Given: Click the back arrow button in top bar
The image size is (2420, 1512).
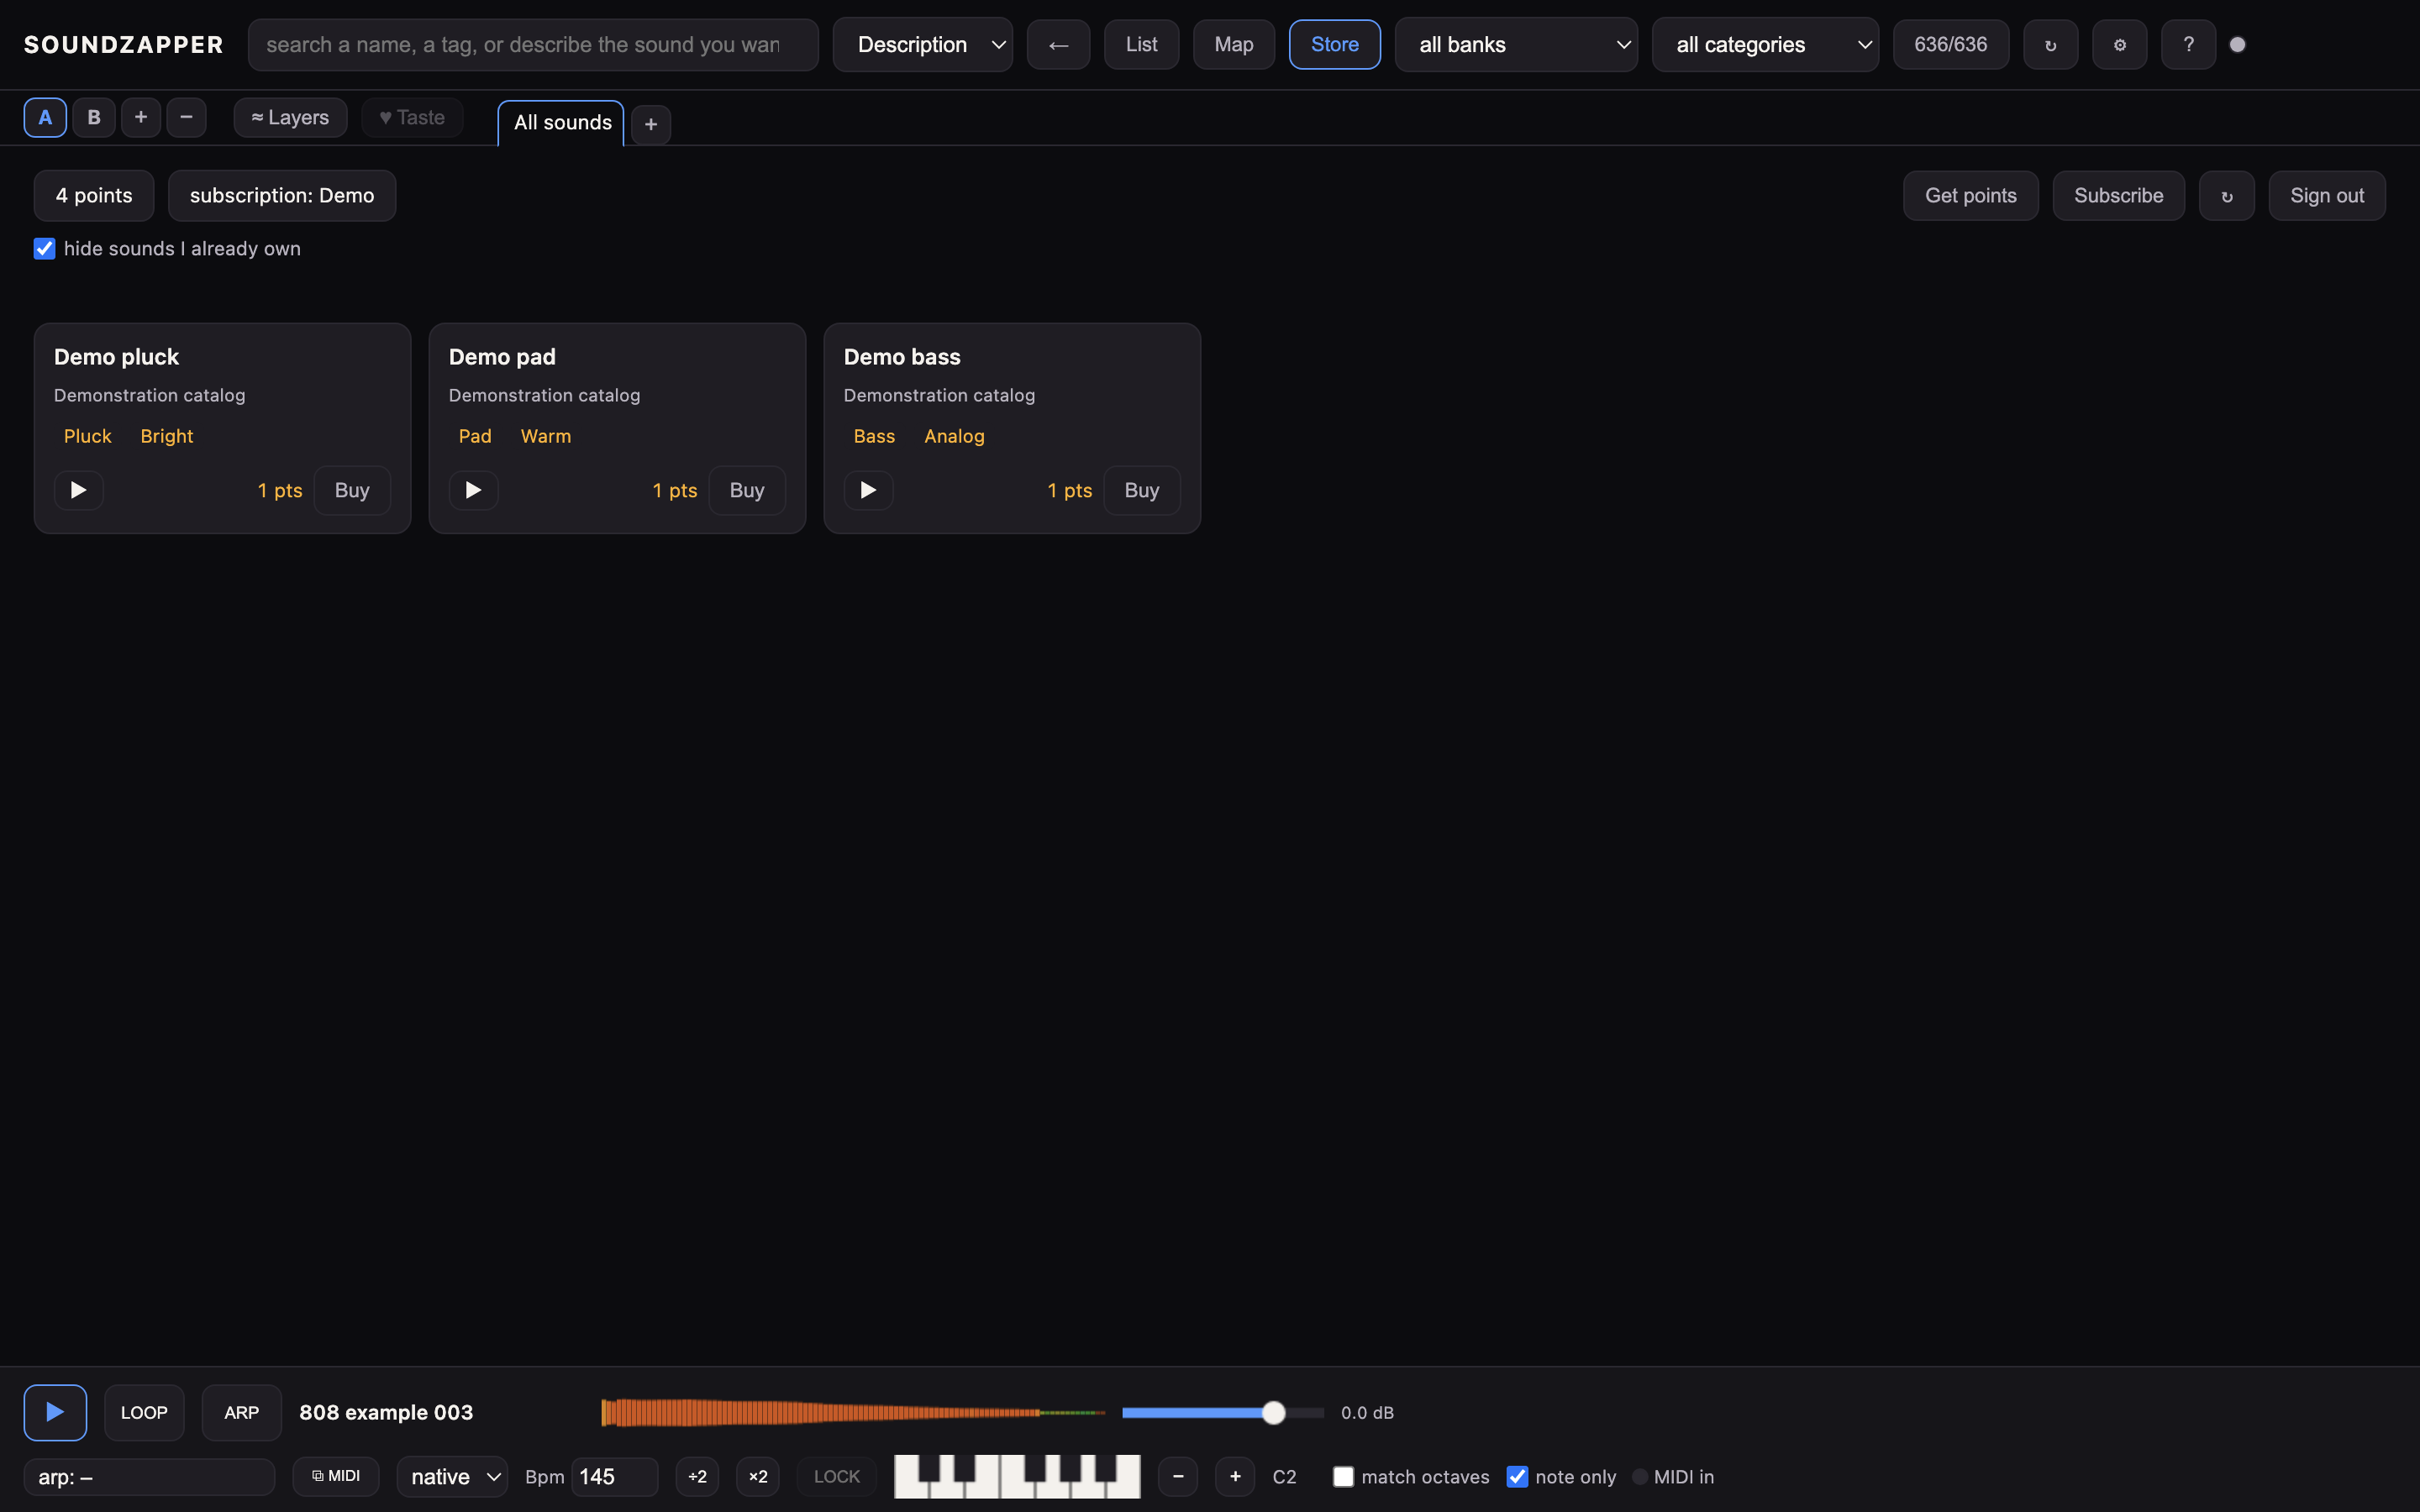Looking at the screenshot, I should coord(1058,45).
